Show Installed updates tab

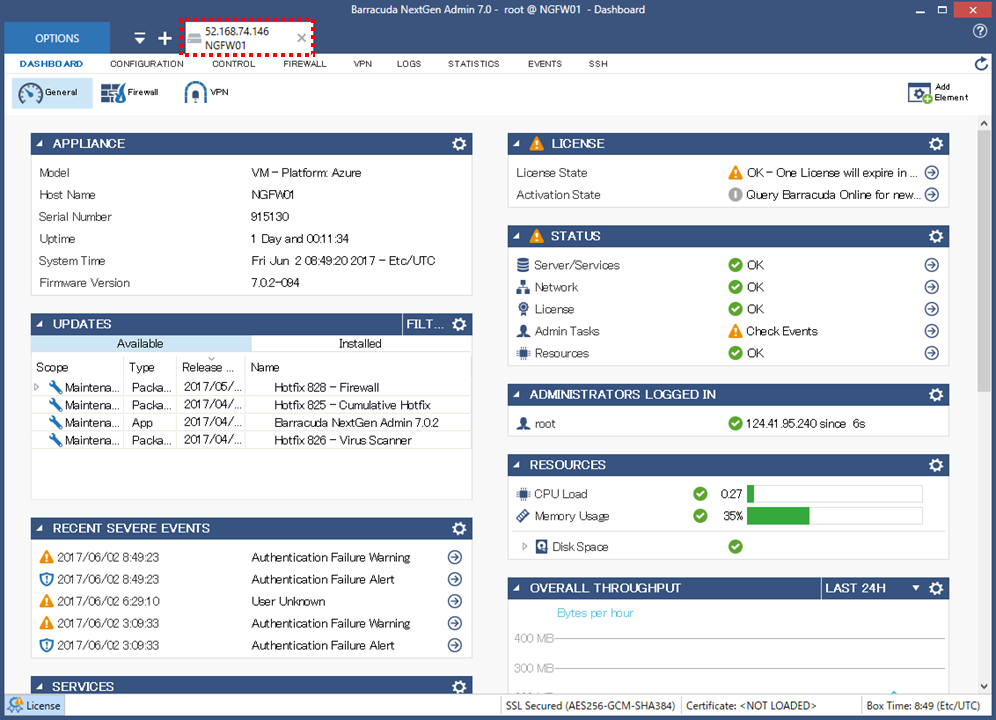click(361, 344)
